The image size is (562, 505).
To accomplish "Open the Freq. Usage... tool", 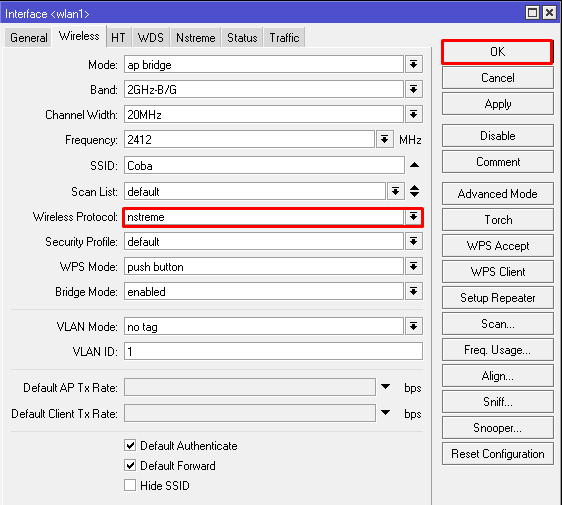I will 497,350.
